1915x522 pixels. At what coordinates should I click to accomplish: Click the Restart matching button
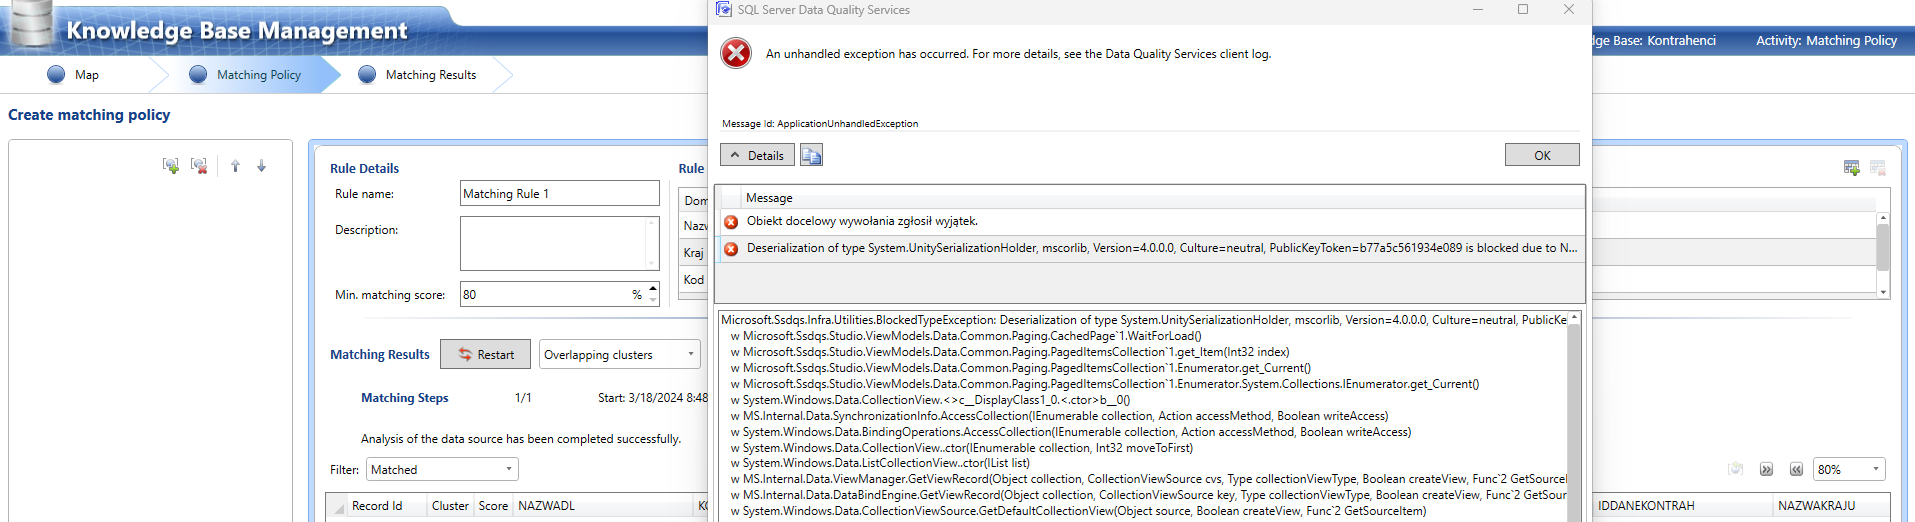click(x=486, y=354)
